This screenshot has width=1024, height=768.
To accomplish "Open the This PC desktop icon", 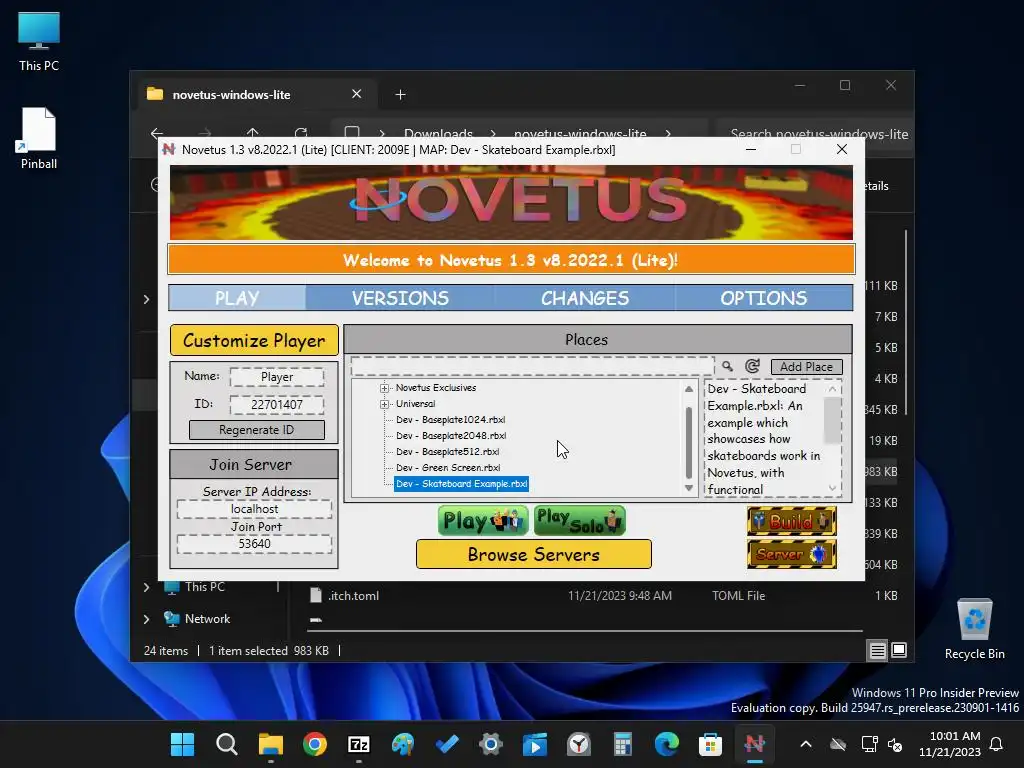I will point(39,41).
